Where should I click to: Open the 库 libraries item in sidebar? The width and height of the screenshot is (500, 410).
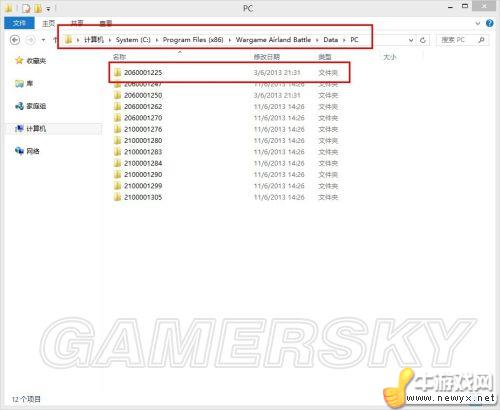24,83
